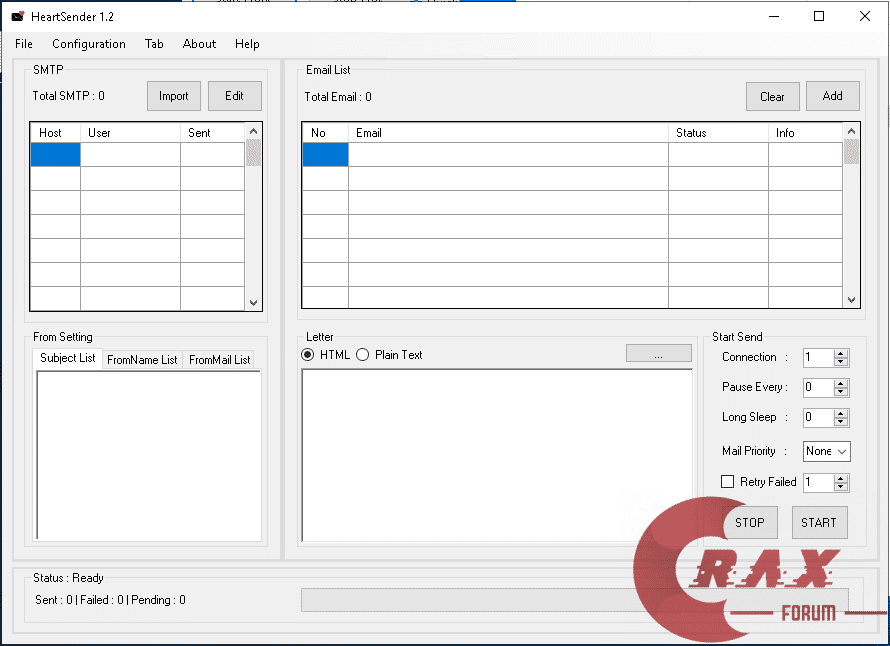Viewport: 890px width, 646px height.
Task: Enable the Retry Failed checkbox
Action: tap(728, 482)
